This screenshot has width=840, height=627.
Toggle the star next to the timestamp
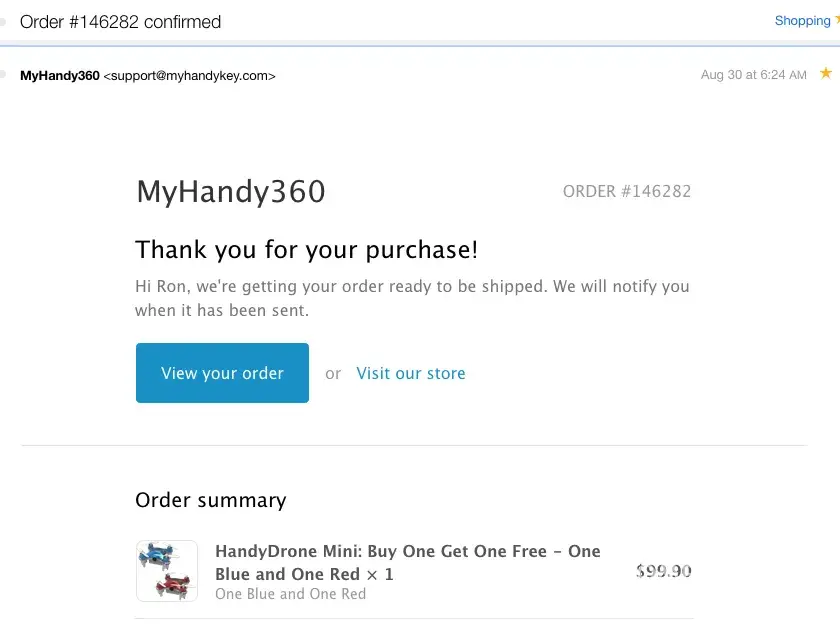[825, 73]
